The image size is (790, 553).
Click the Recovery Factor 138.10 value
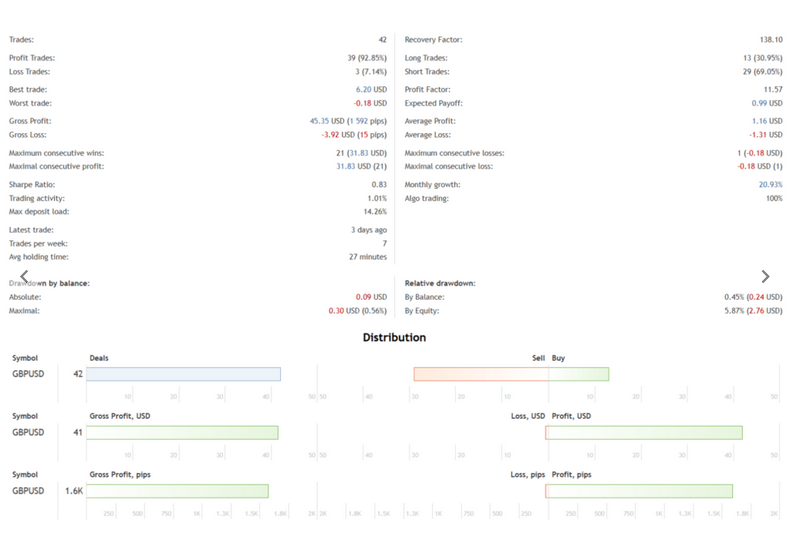[771, 39]
